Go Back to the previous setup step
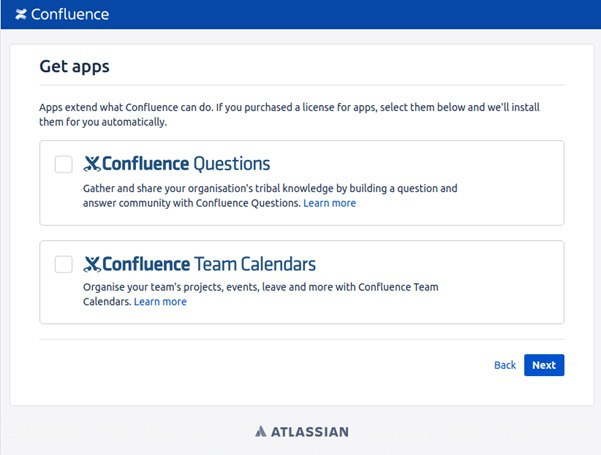This screenshot has height=455, width=601. (505, 365)
